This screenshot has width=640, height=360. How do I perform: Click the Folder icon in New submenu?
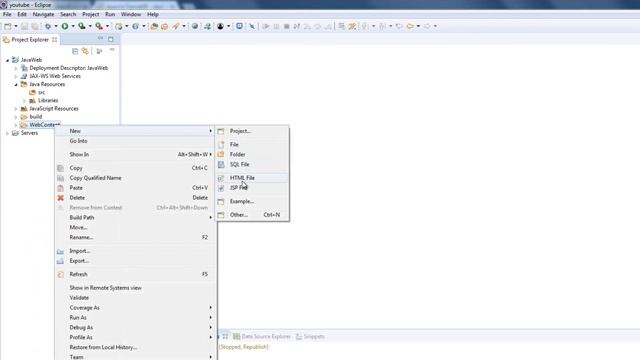[221, 154]
